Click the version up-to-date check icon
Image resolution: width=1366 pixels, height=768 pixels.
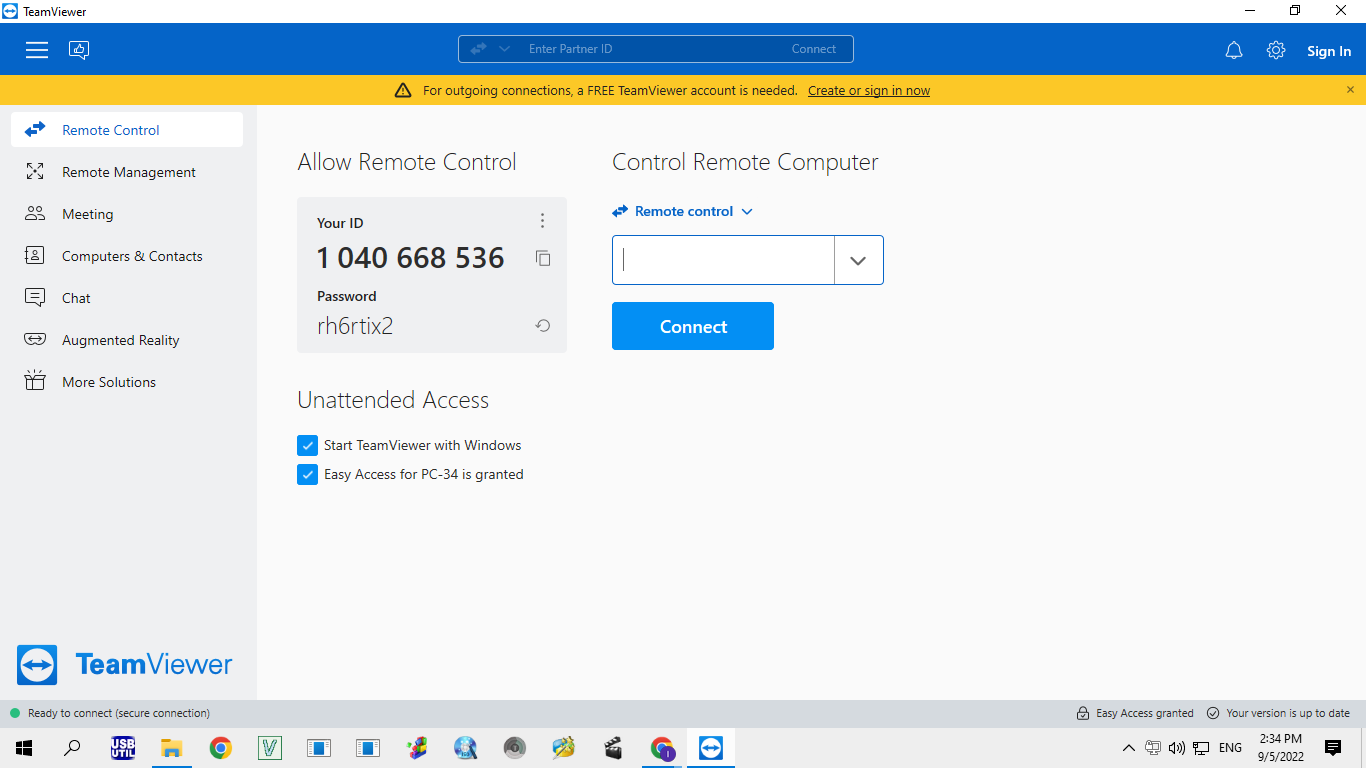coord(1213,713)
